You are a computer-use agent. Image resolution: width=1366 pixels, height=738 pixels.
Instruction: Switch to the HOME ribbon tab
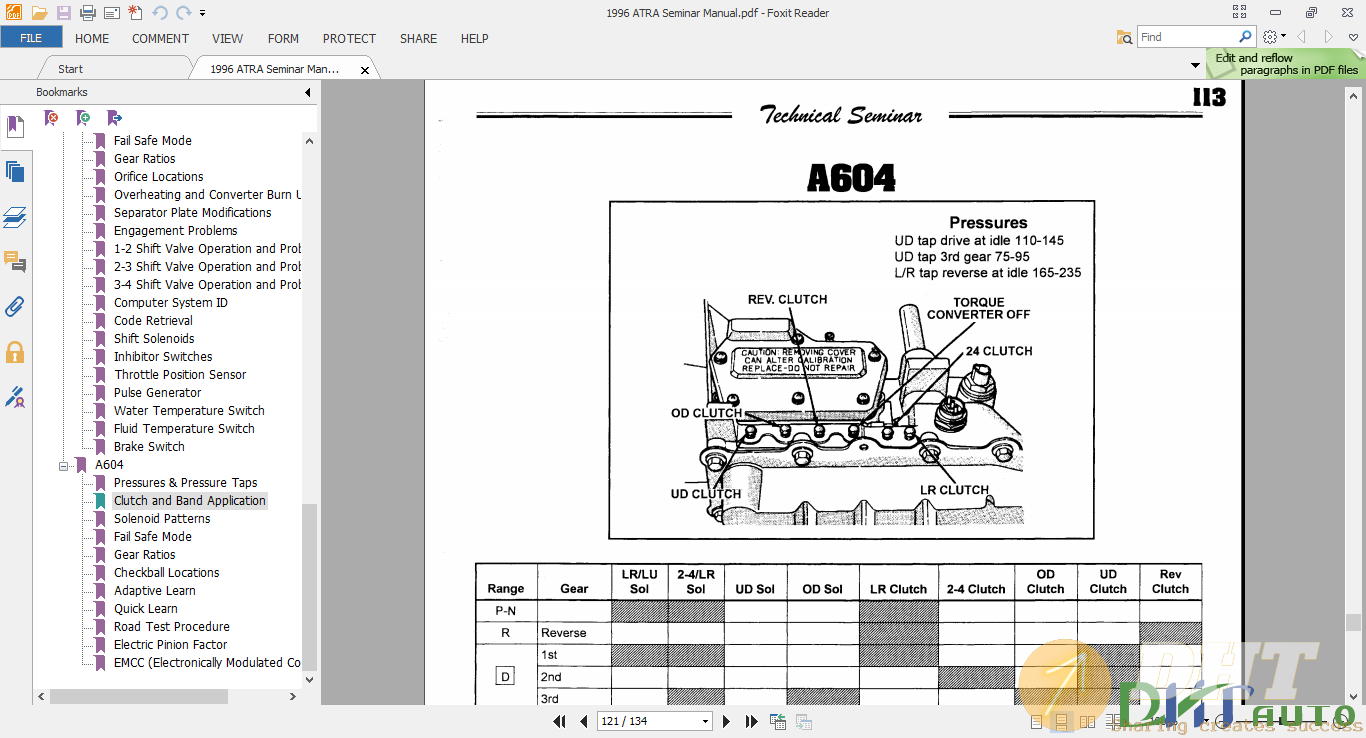(x=92, y=38)
